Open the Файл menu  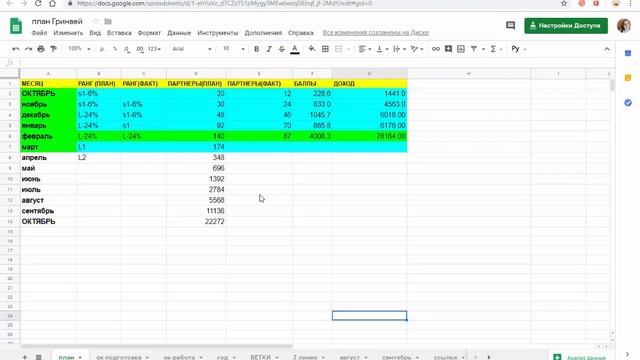point(39,33)
